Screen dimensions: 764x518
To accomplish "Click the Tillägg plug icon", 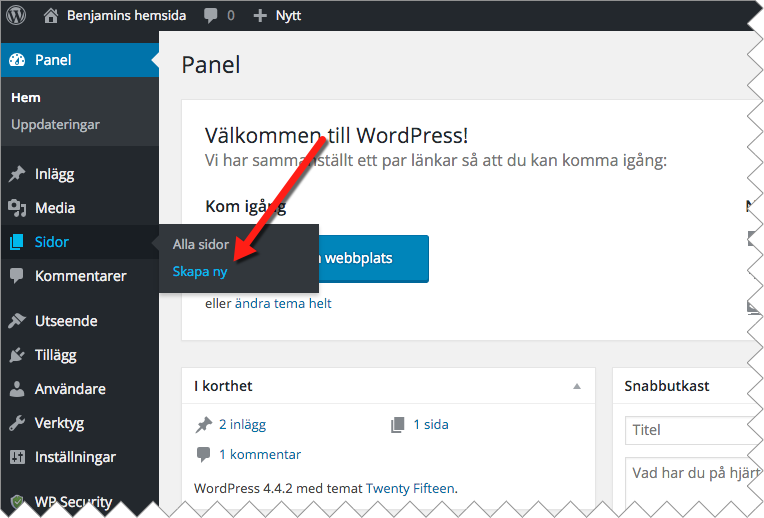I will pyautogui.click(x=17, y=355).
